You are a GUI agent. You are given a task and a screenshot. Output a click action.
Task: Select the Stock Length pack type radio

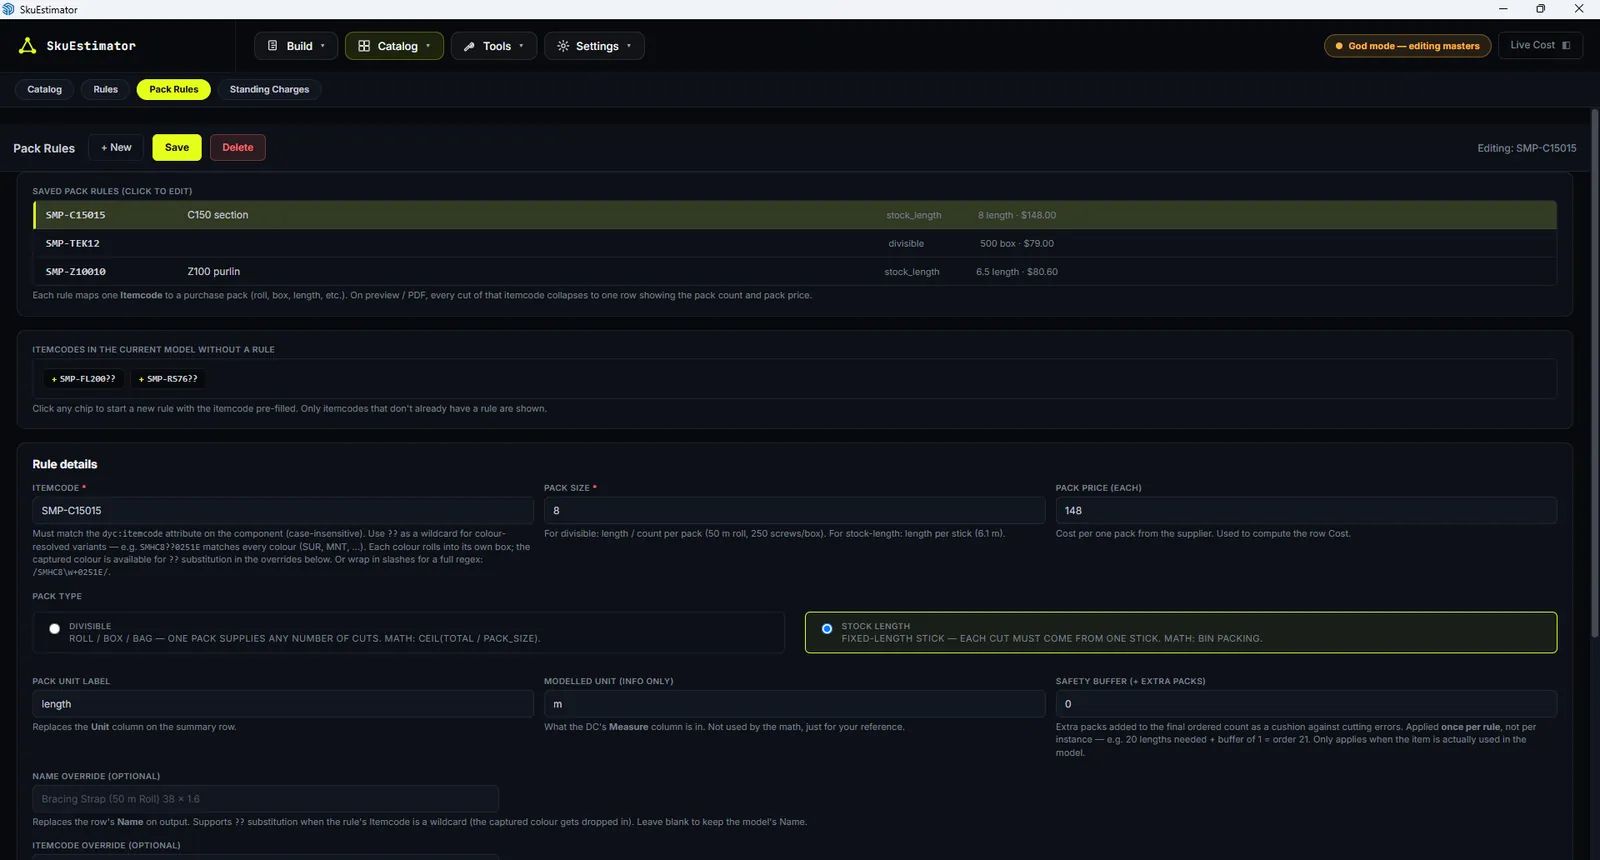[827, 629]
